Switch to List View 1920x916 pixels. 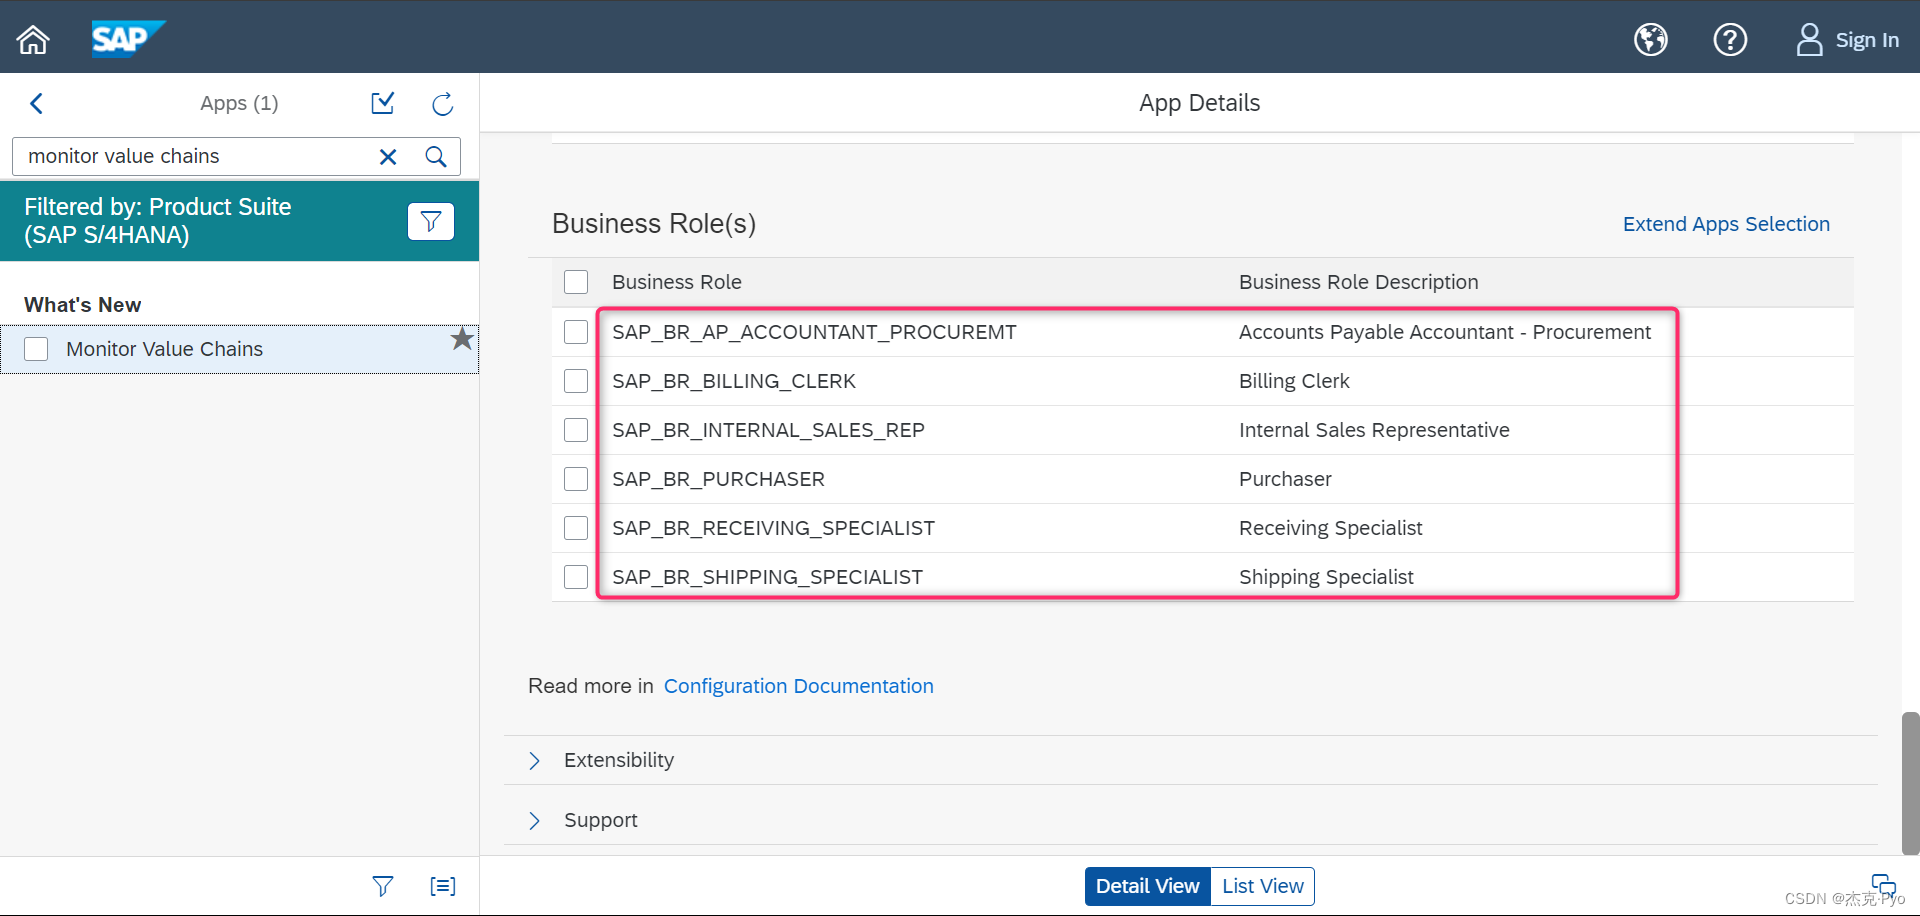(1263, 886)
